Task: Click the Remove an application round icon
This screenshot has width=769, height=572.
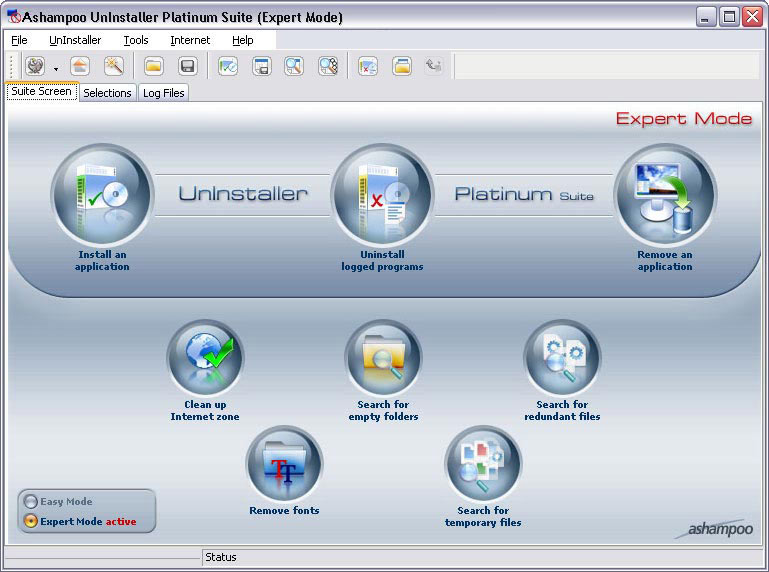Action: (665, 195)
